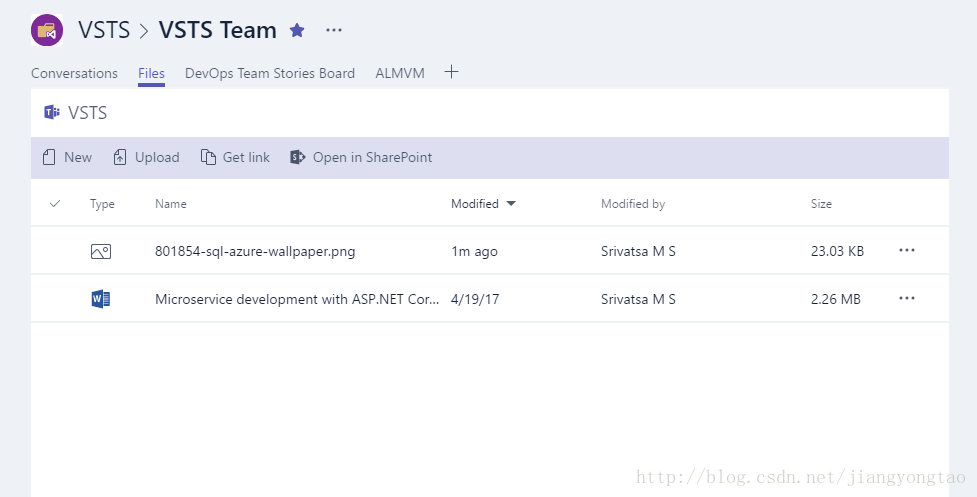Click the Upload icon

[x=120, y=157]
